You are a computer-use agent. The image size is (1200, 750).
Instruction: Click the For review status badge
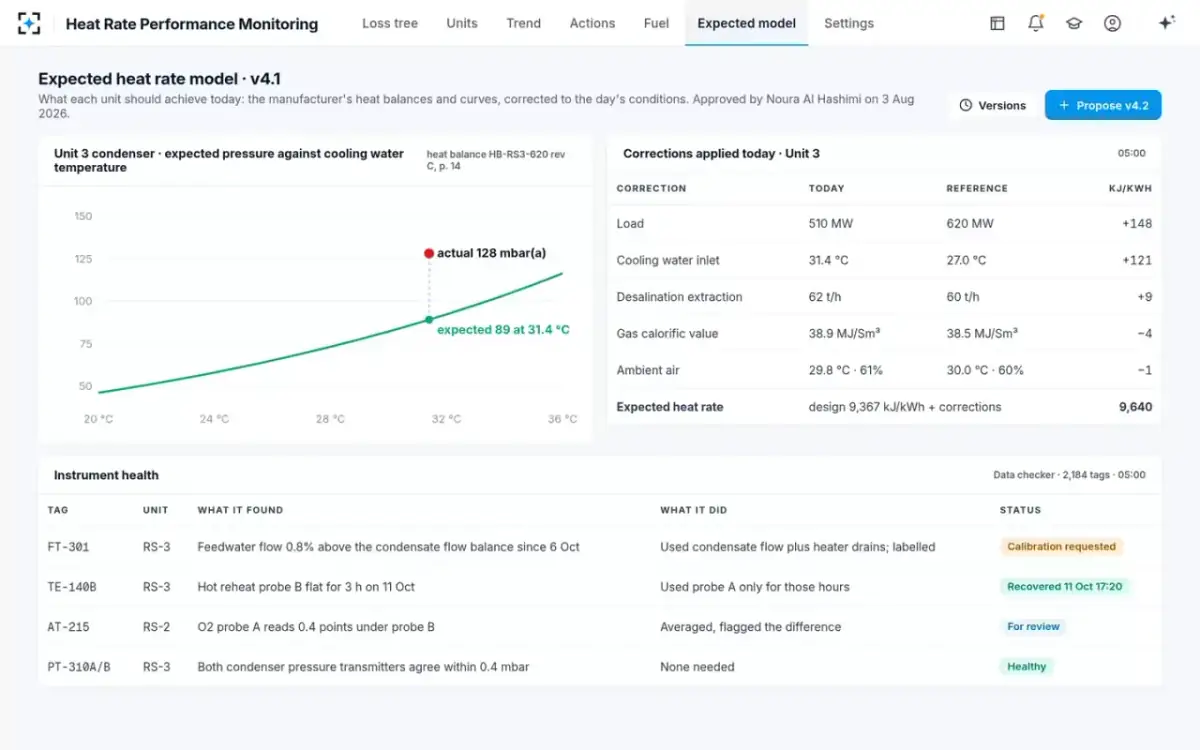[x=1033, y=627]
